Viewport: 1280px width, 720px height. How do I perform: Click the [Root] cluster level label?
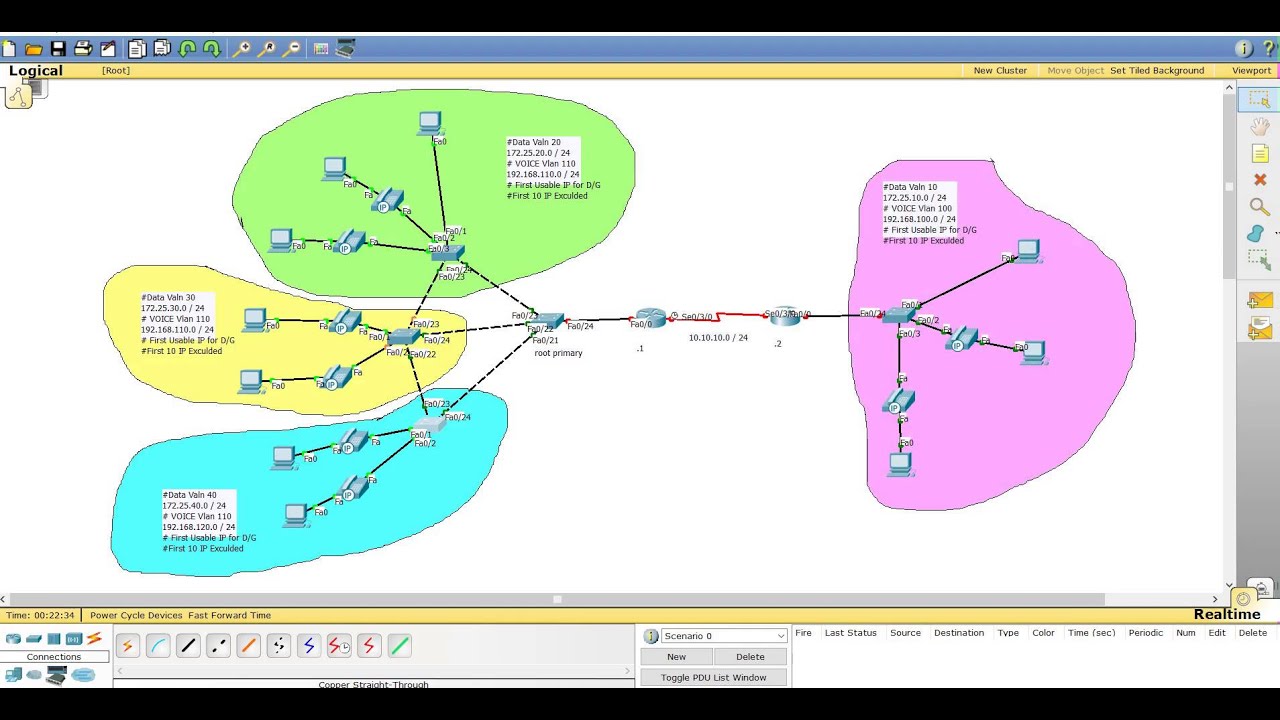(116, 71)
